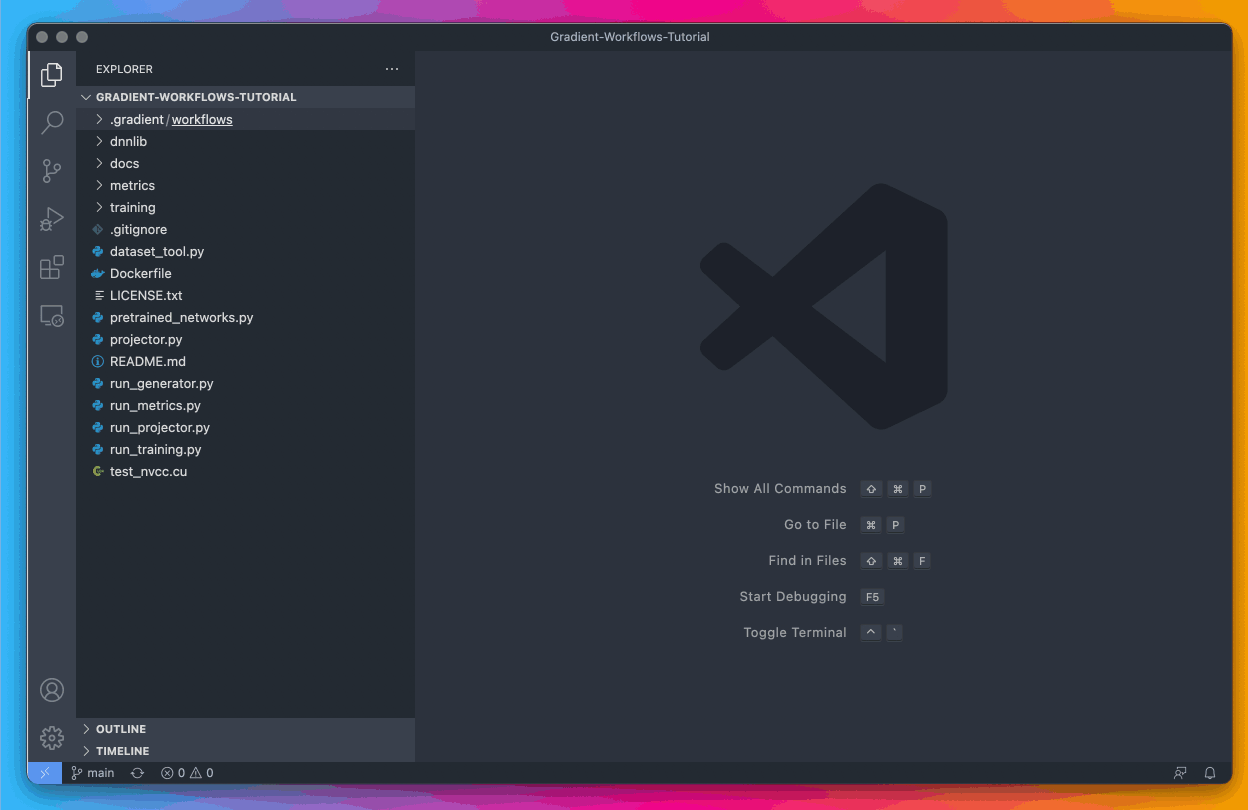This screenshot has height=810, width=1248.
Task: Click the F5 key hint
Action: 872,597
